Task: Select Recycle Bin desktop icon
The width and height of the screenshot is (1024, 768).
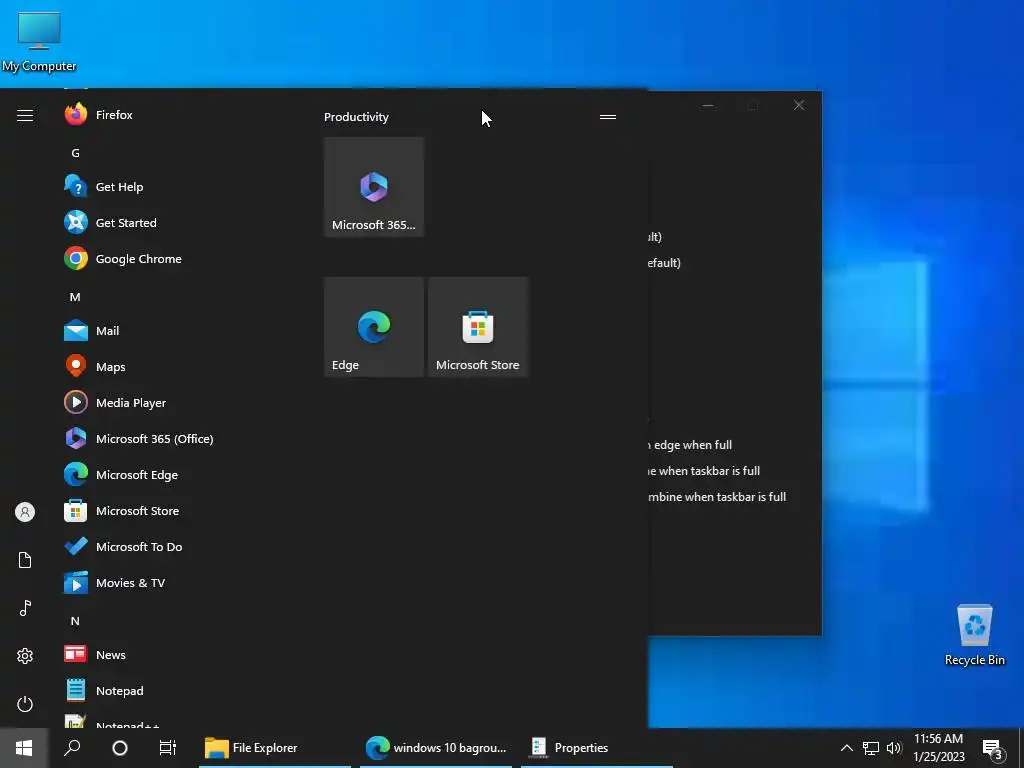Action: [974, 635]
